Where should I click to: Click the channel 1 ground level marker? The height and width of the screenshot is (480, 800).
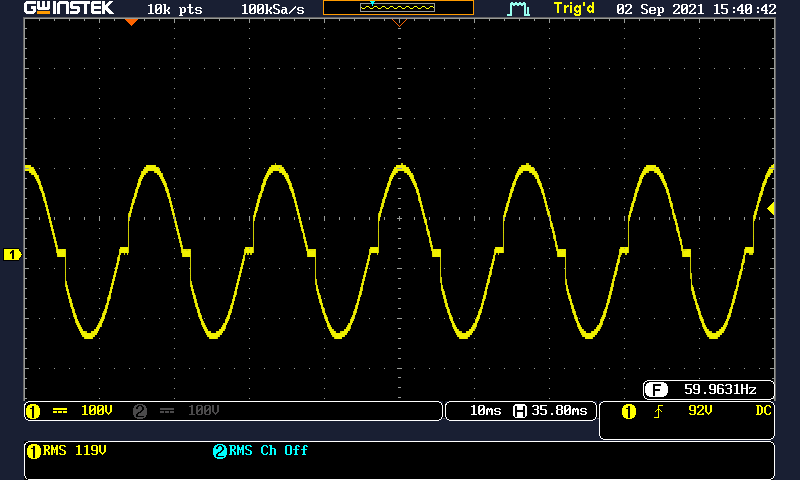pos(12,254)
